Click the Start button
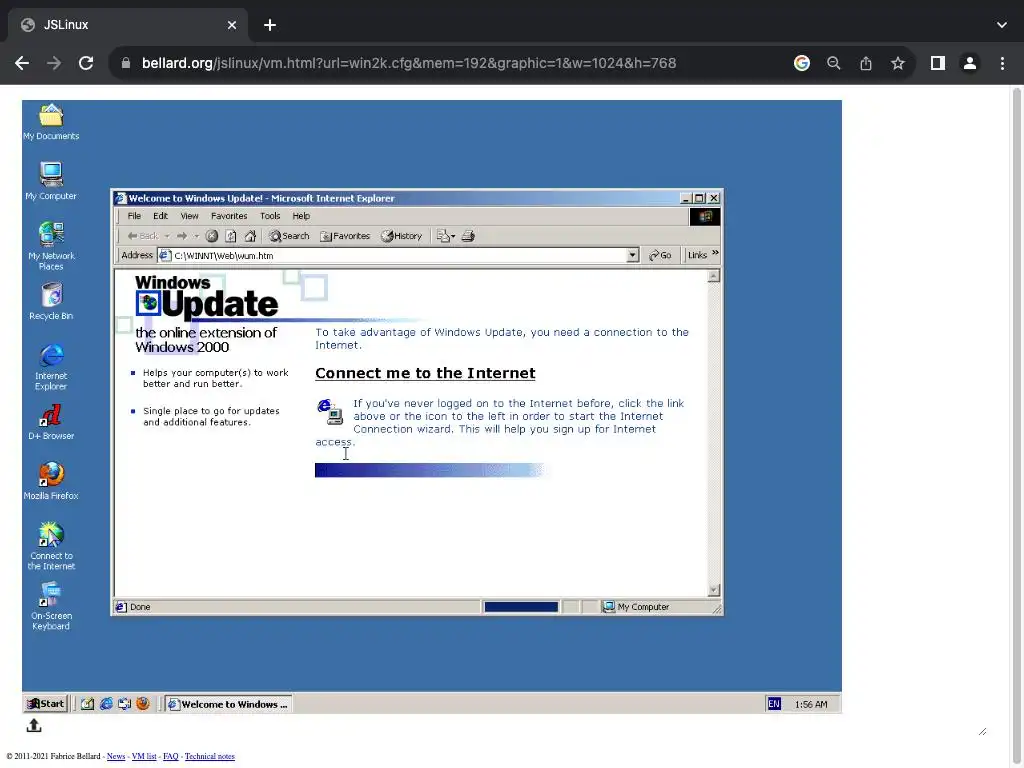 (x=45, y=703)
